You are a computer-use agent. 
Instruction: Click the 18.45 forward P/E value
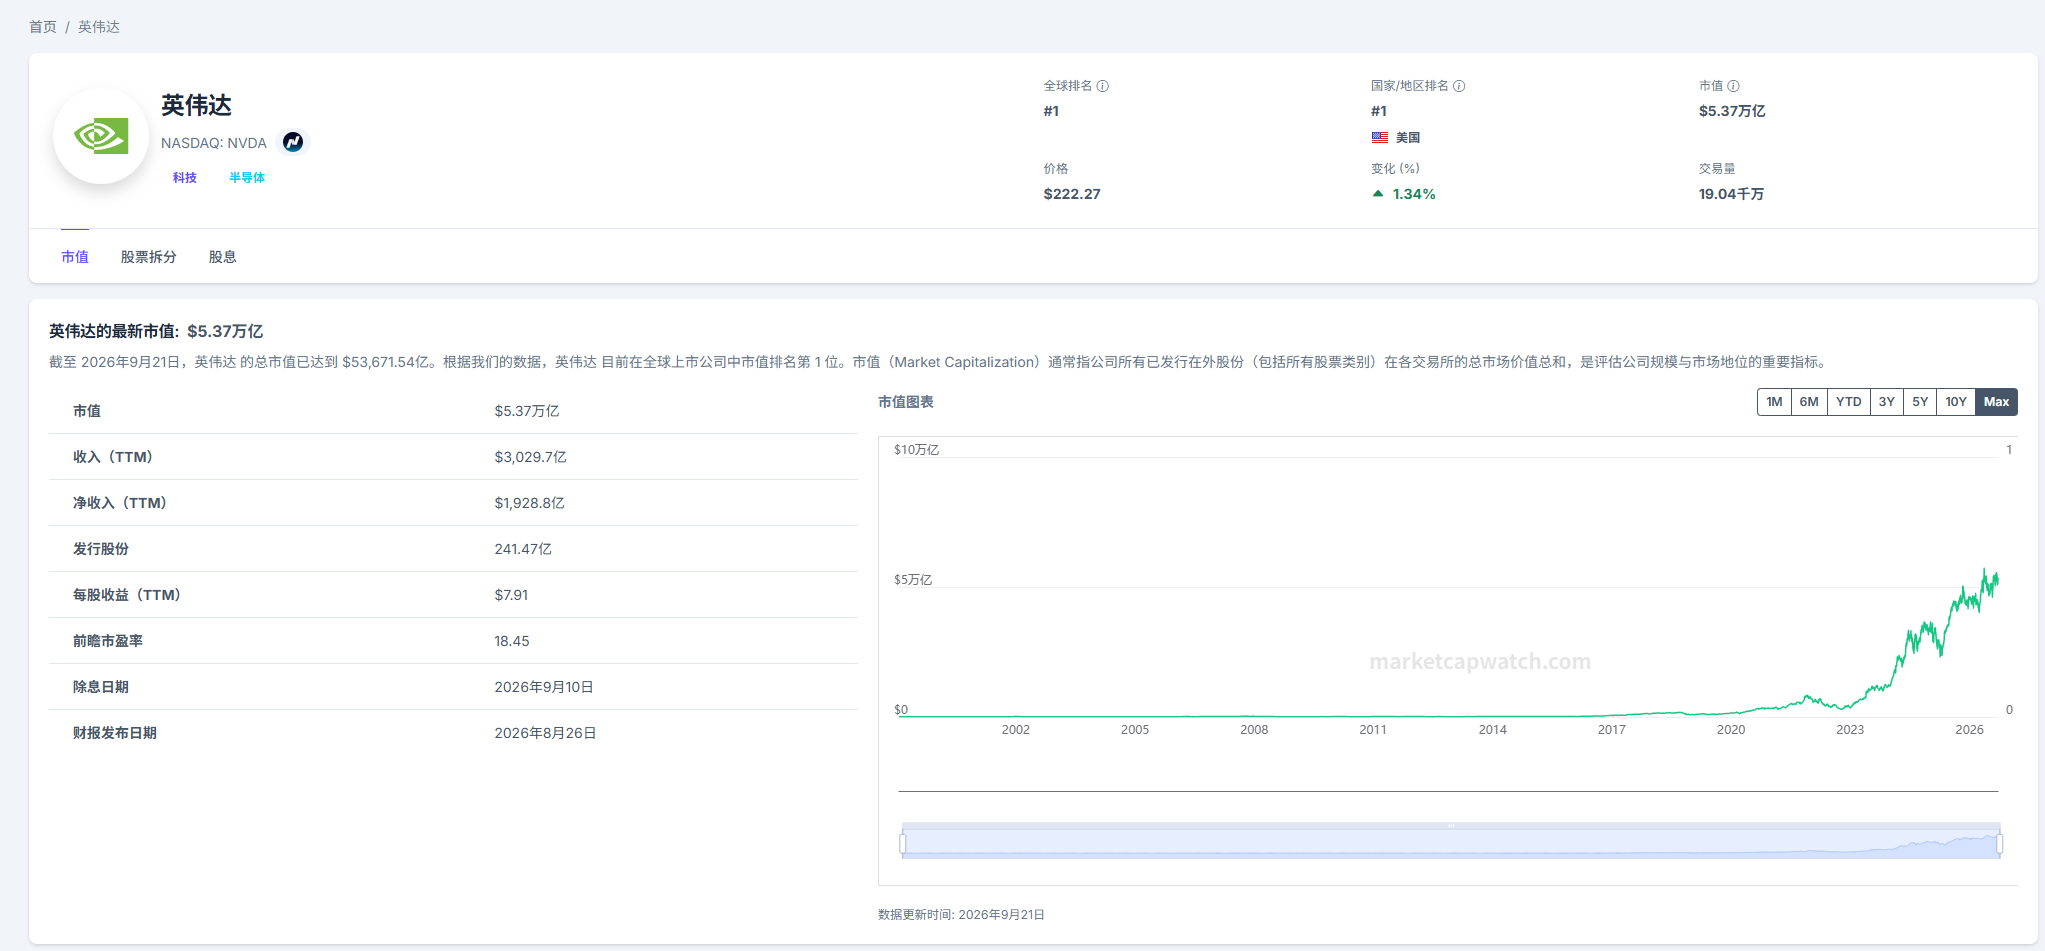[512, 641]
